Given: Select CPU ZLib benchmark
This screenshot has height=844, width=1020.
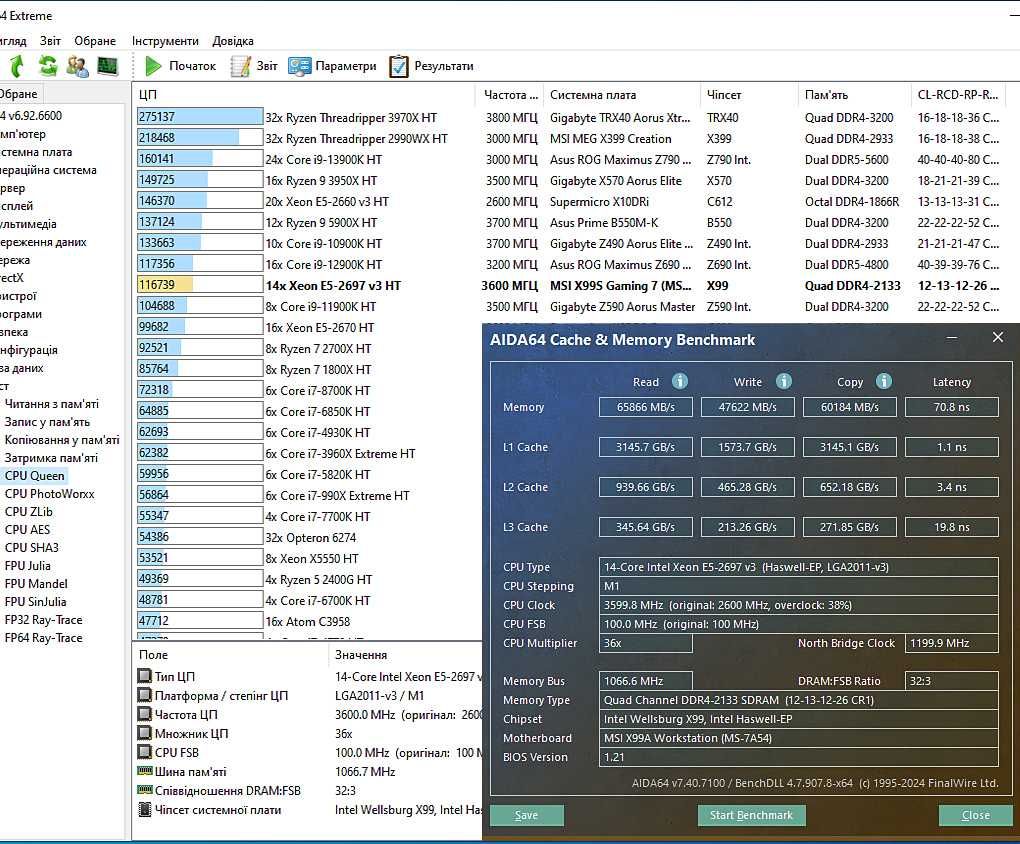Looking at the screenshot, I should tap(29, 511).
